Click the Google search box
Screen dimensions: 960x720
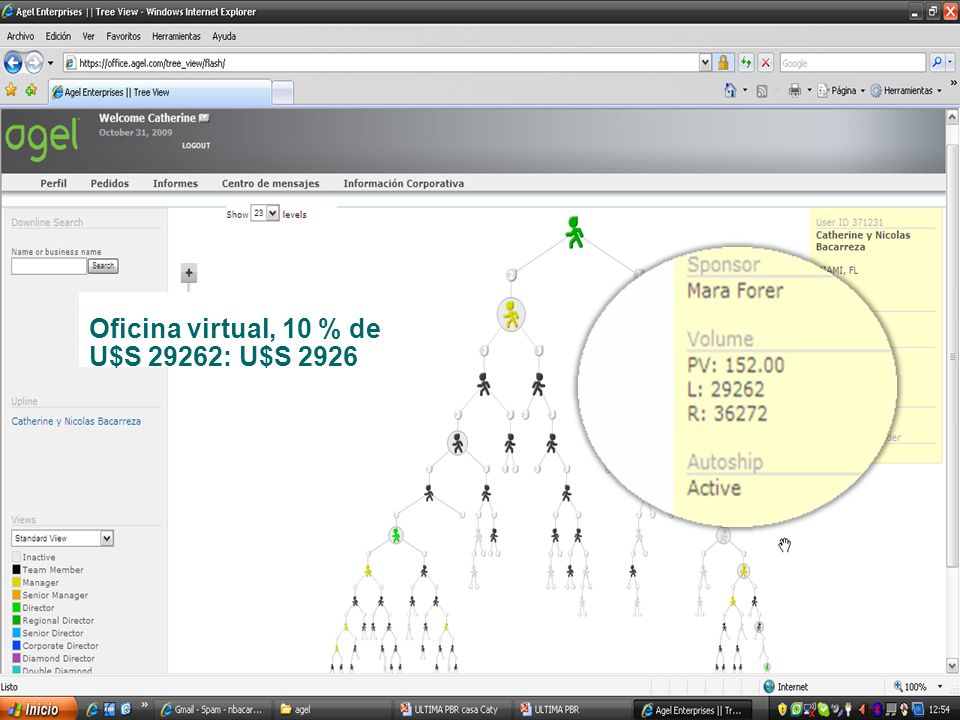(852, 63)
